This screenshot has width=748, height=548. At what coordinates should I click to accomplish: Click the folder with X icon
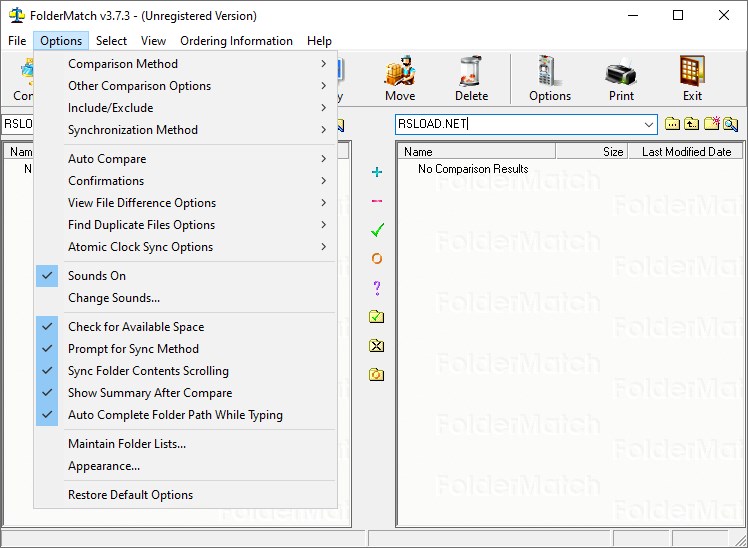click(377, 345)
